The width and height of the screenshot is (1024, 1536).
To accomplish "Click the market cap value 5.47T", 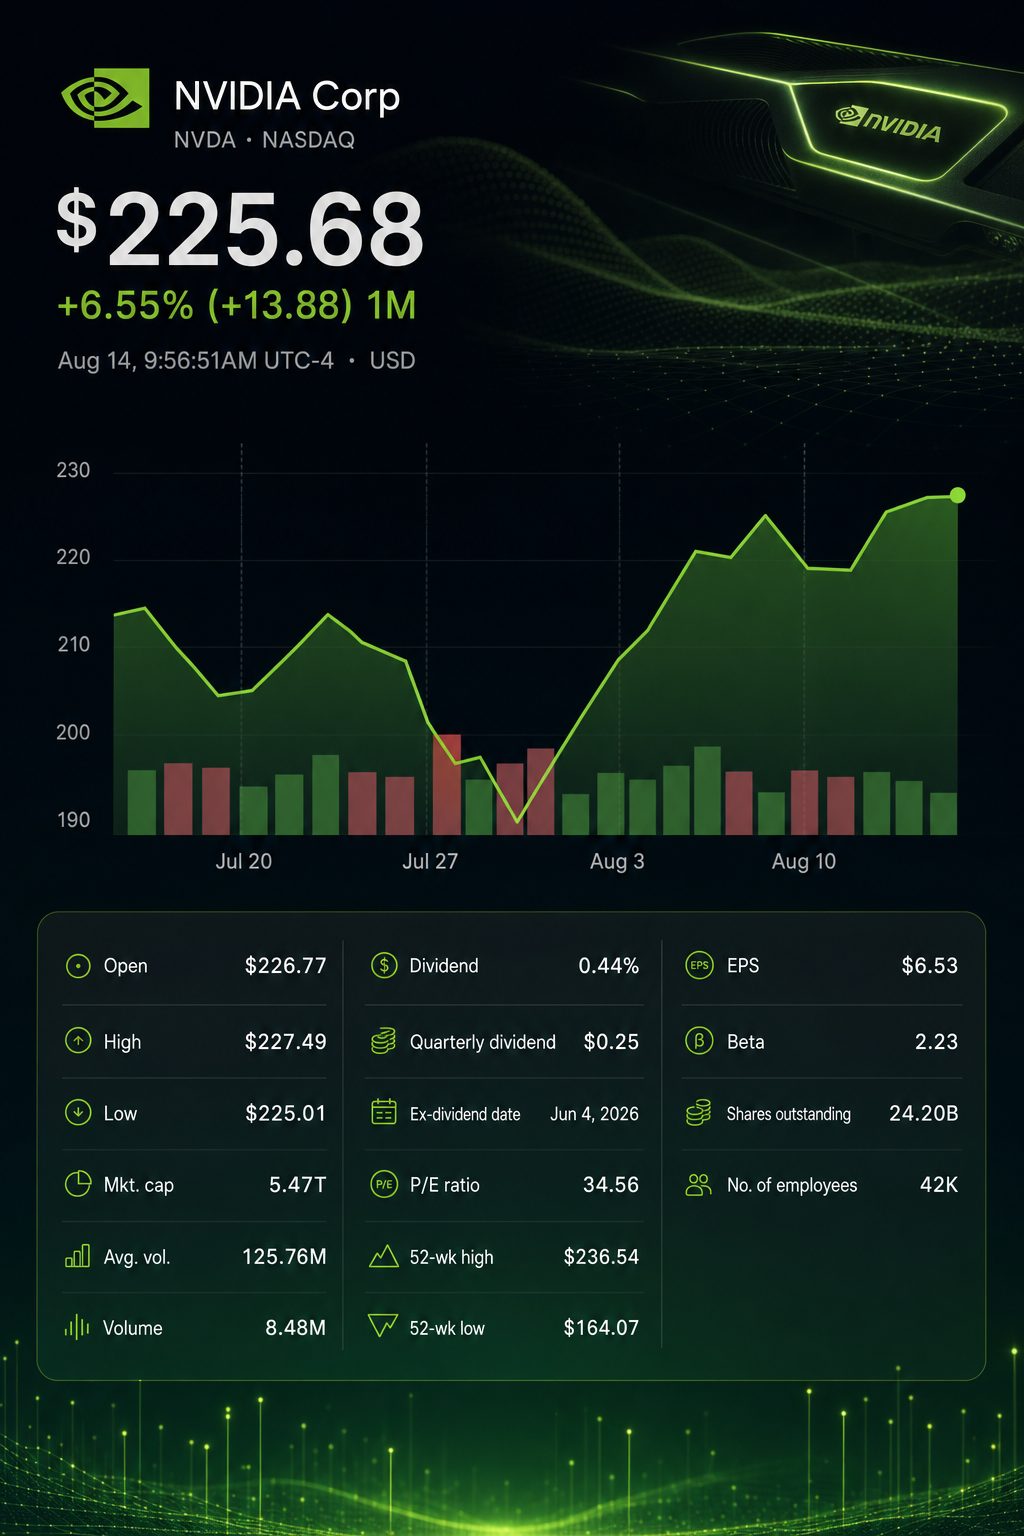I will pos(297,1185).
